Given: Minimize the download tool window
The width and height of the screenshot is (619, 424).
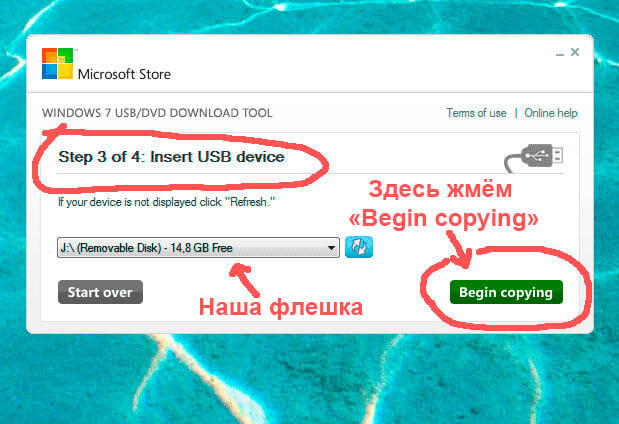Looking at the screenshot, I should (559, 53).
